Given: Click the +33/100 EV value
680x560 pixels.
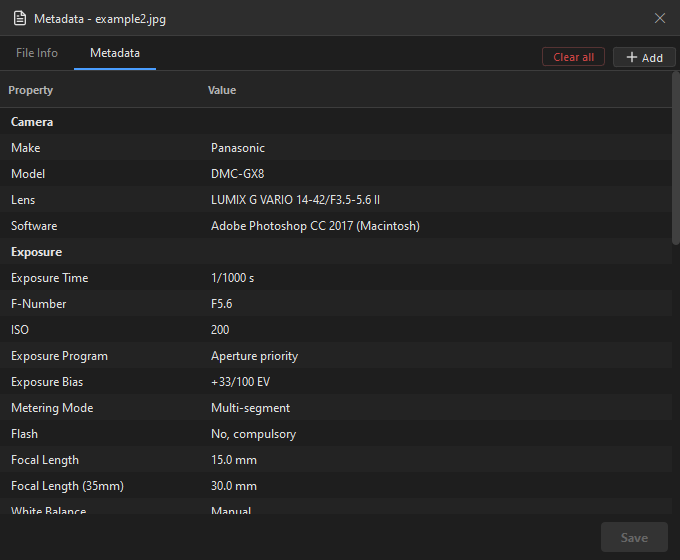Looking at the screenshot, I should tap(240, 382).
